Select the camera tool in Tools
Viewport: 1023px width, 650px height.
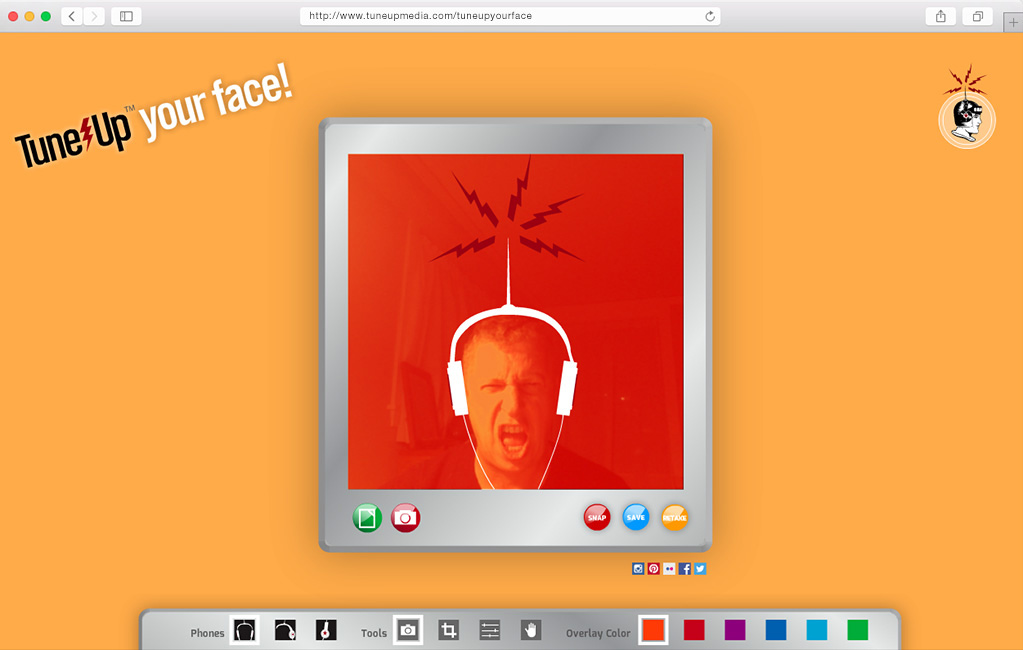click(x=408, y=630)
